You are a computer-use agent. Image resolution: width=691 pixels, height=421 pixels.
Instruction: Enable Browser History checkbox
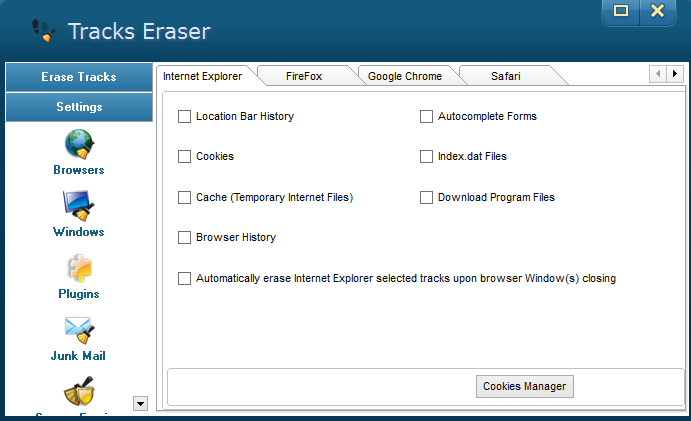(184, 238)
